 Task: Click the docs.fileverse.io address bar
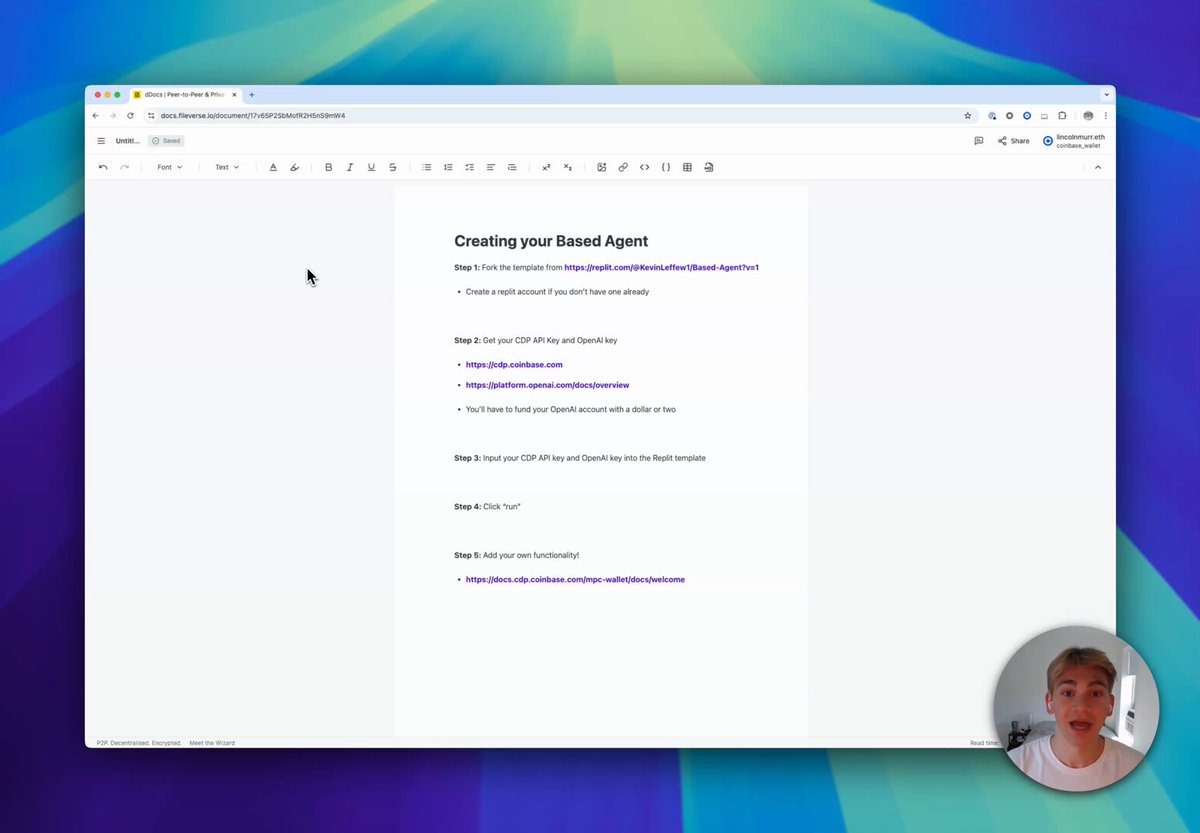click(560, 116)
